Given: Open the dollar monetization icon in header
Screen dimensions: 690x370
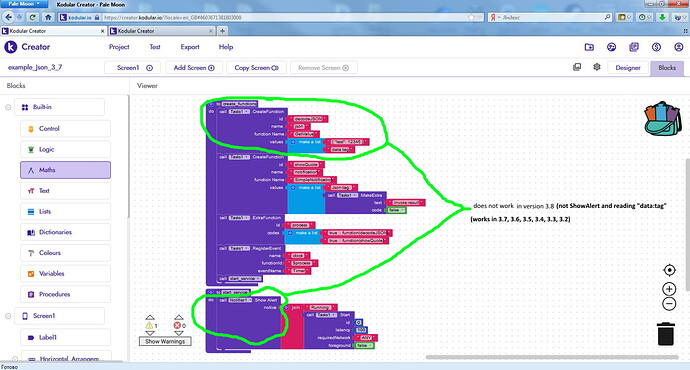Looking at the screenshot, I should coord(656,47).
